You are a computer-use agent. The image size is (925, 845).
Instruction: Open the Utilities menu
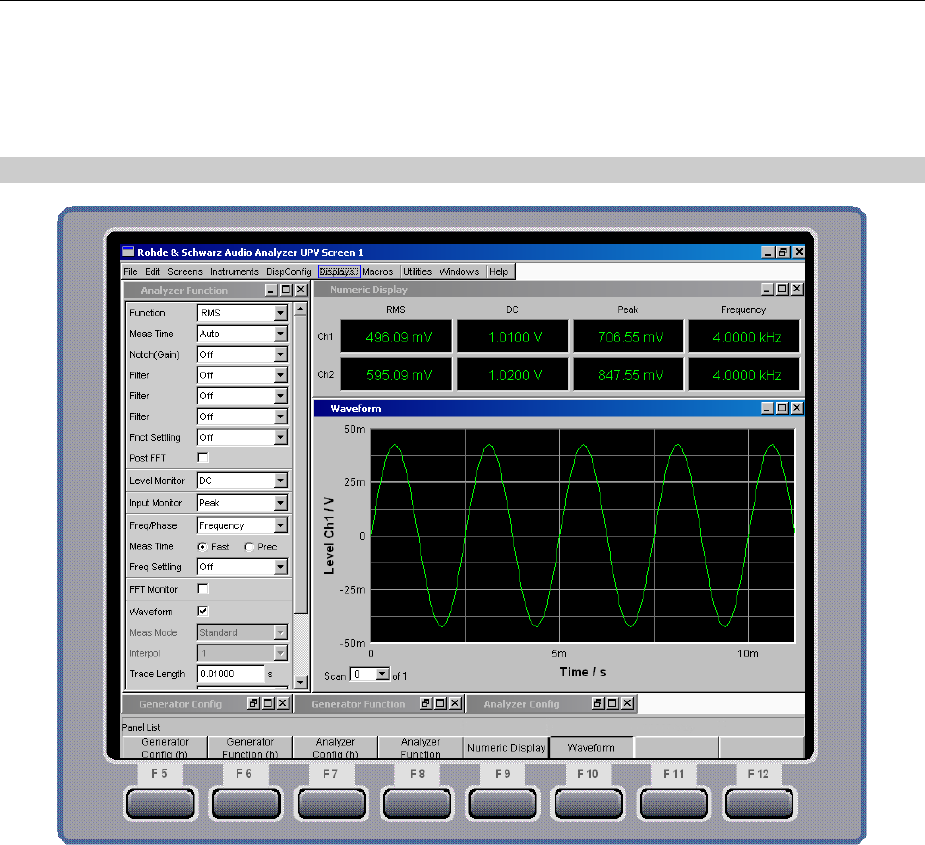click(417, 271)
